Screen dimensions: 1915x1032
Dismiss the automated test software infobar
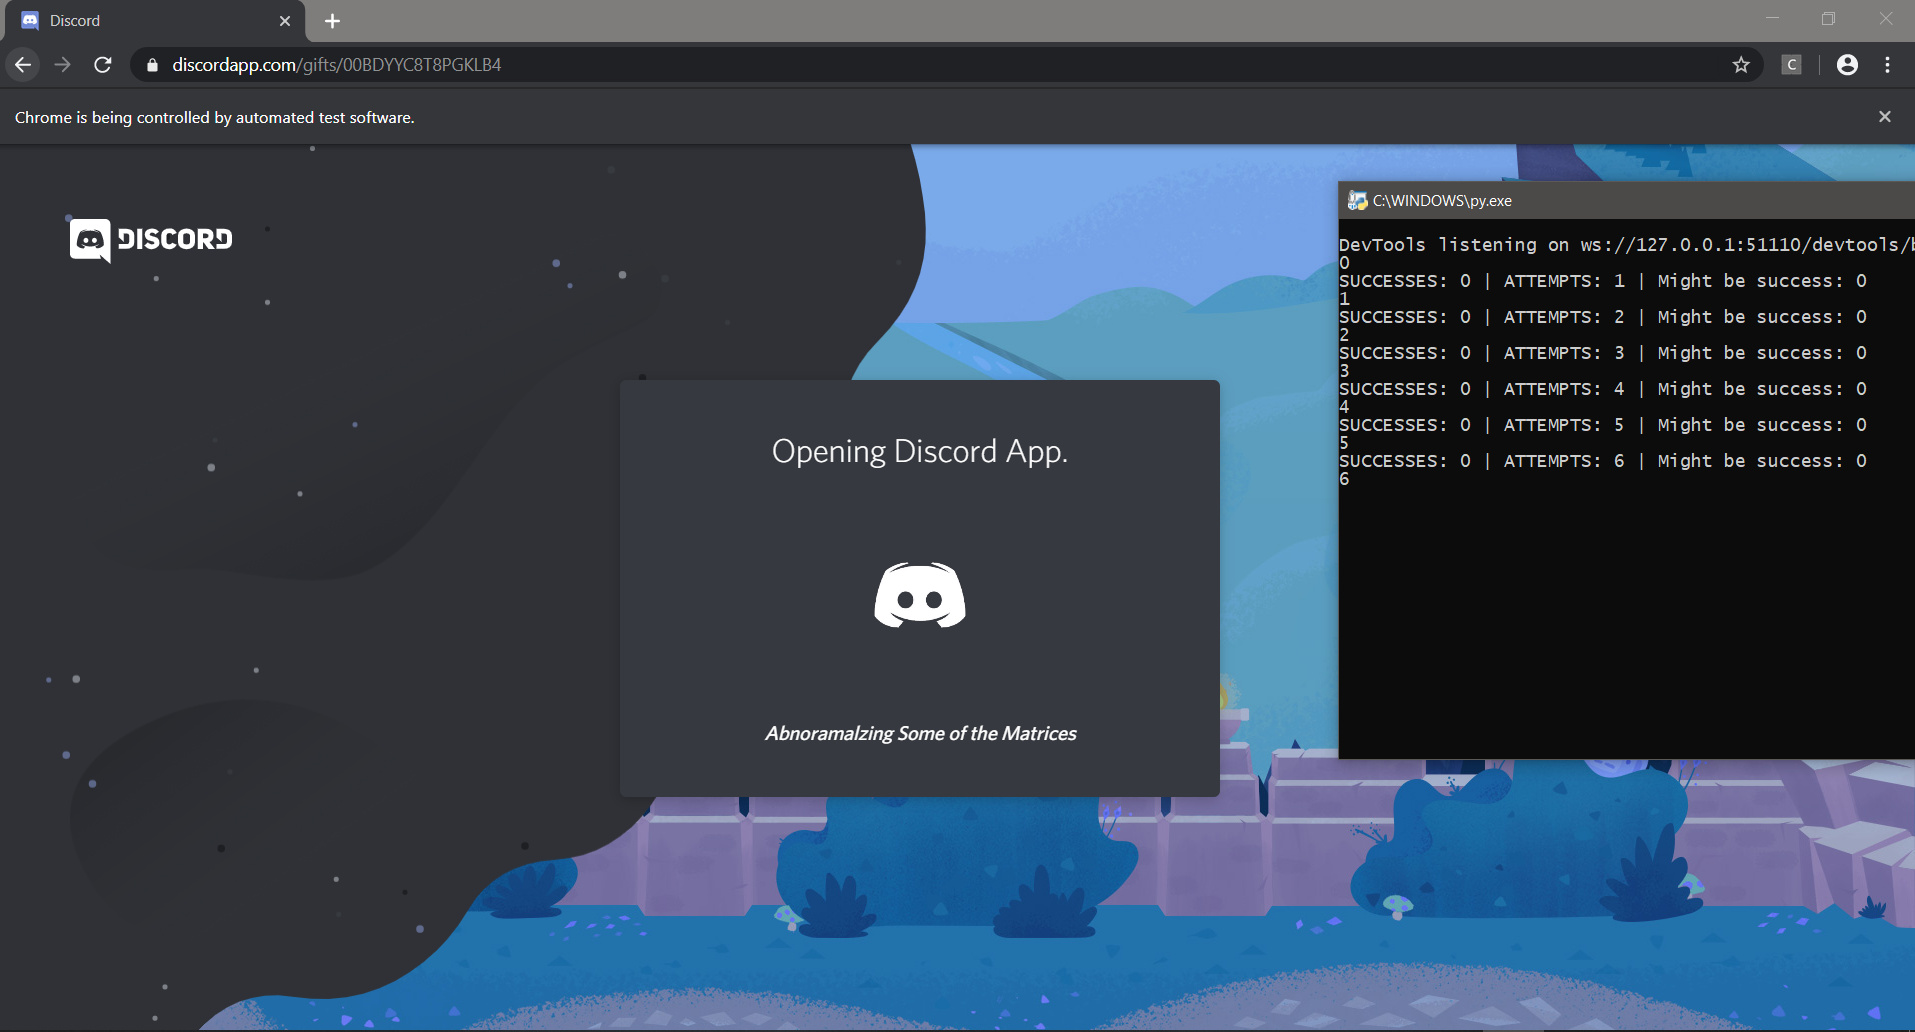point(1884,117)
